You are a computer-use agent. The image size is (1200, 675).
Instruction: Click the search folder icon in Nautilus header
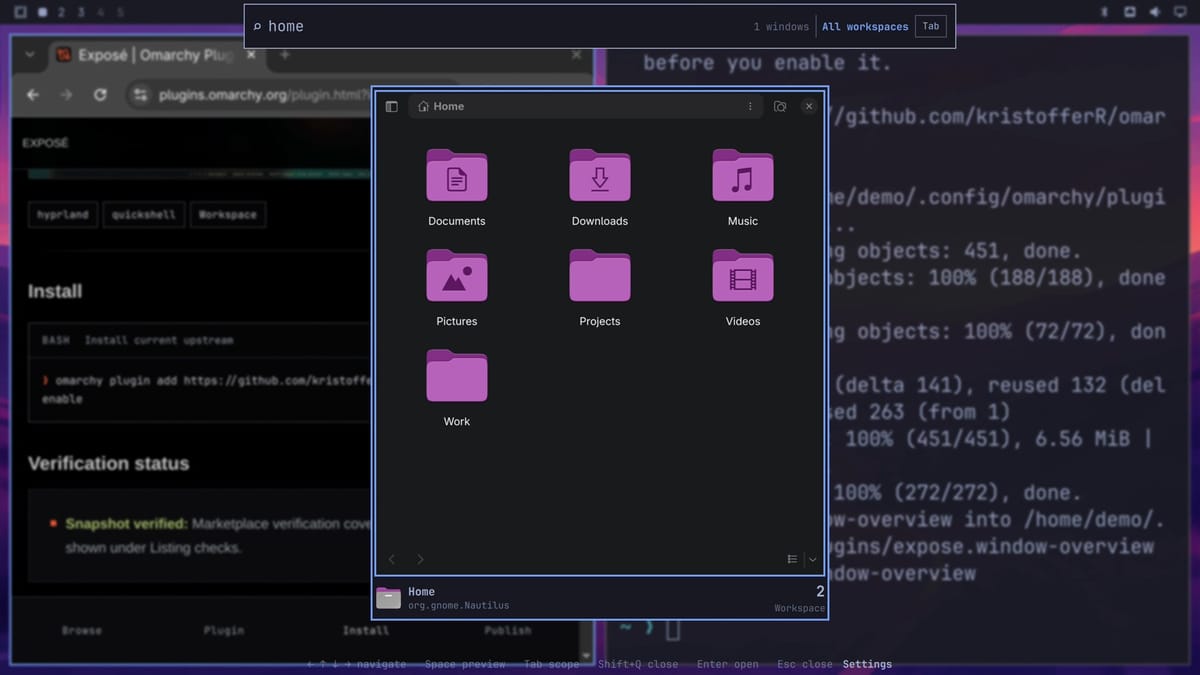780,106
